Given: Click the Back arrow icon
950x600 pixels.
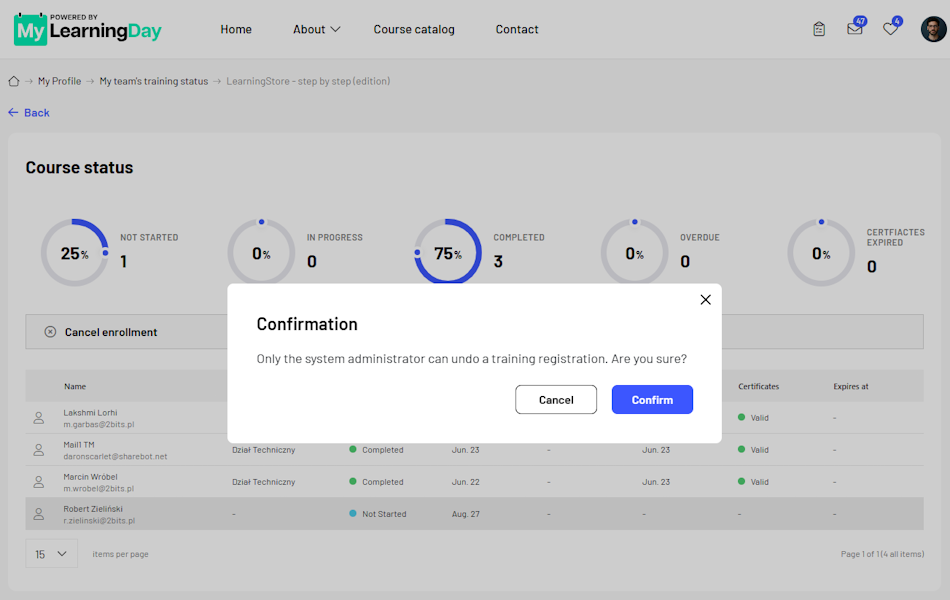Looking at the screenshot, I should 13,113.
